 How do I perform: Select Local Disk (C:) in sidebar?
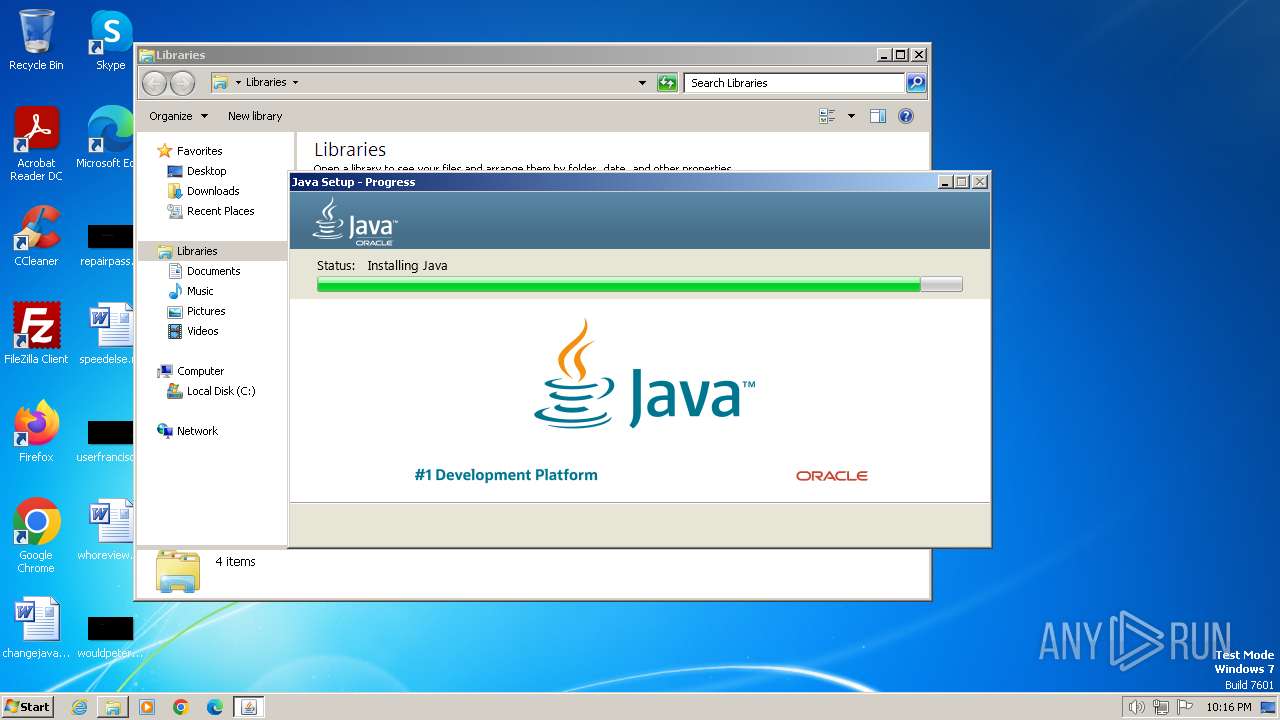click(x=220, y=391)
